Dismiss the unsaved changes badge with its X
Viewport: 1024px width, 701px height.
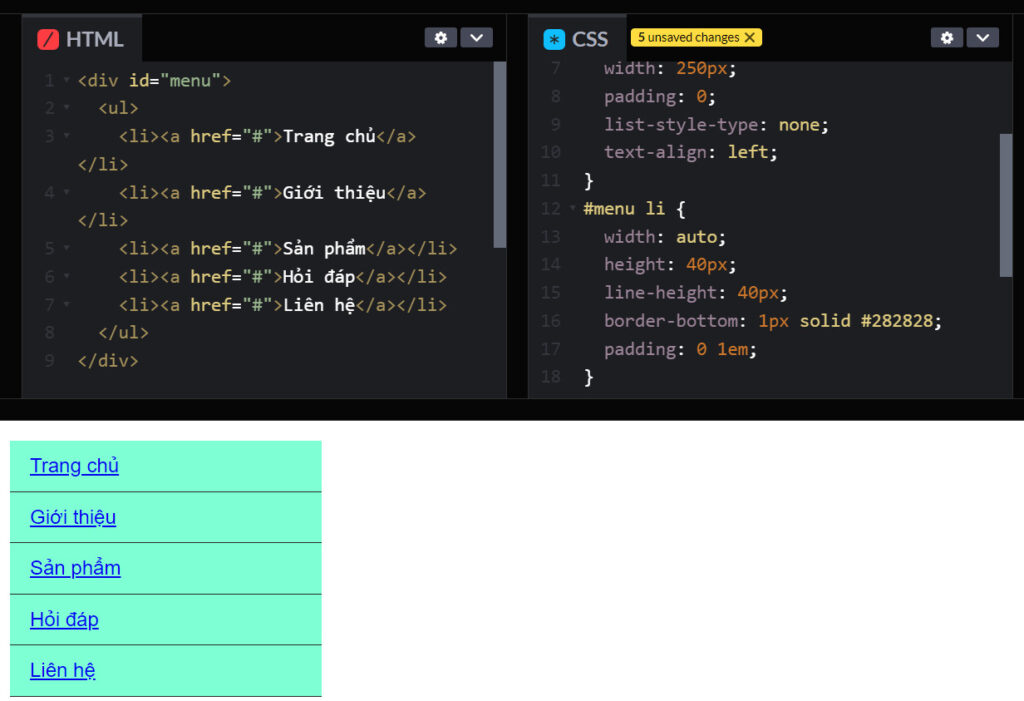pos(750,36)
